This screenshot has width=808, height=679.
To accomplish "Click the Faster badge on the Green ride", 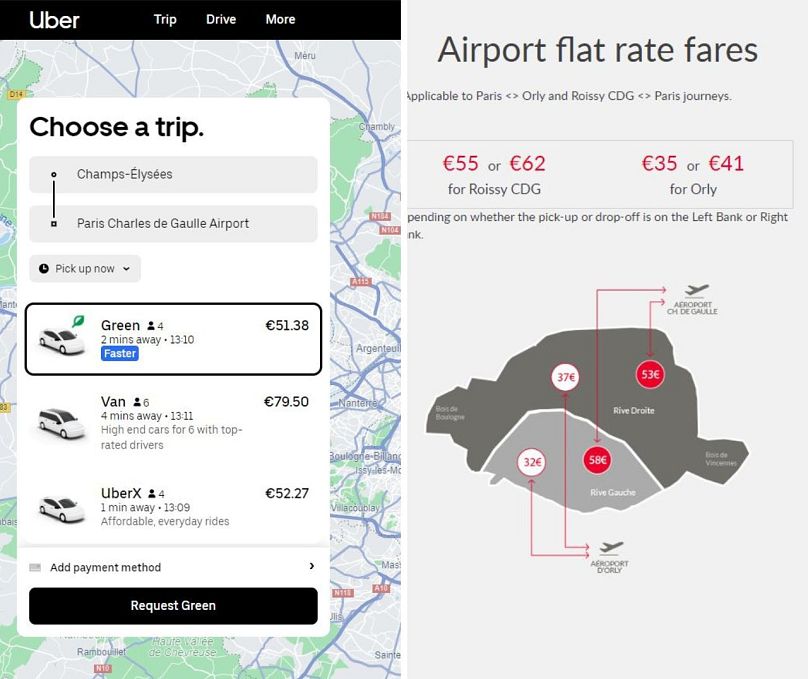I will [x=120, y=353].
